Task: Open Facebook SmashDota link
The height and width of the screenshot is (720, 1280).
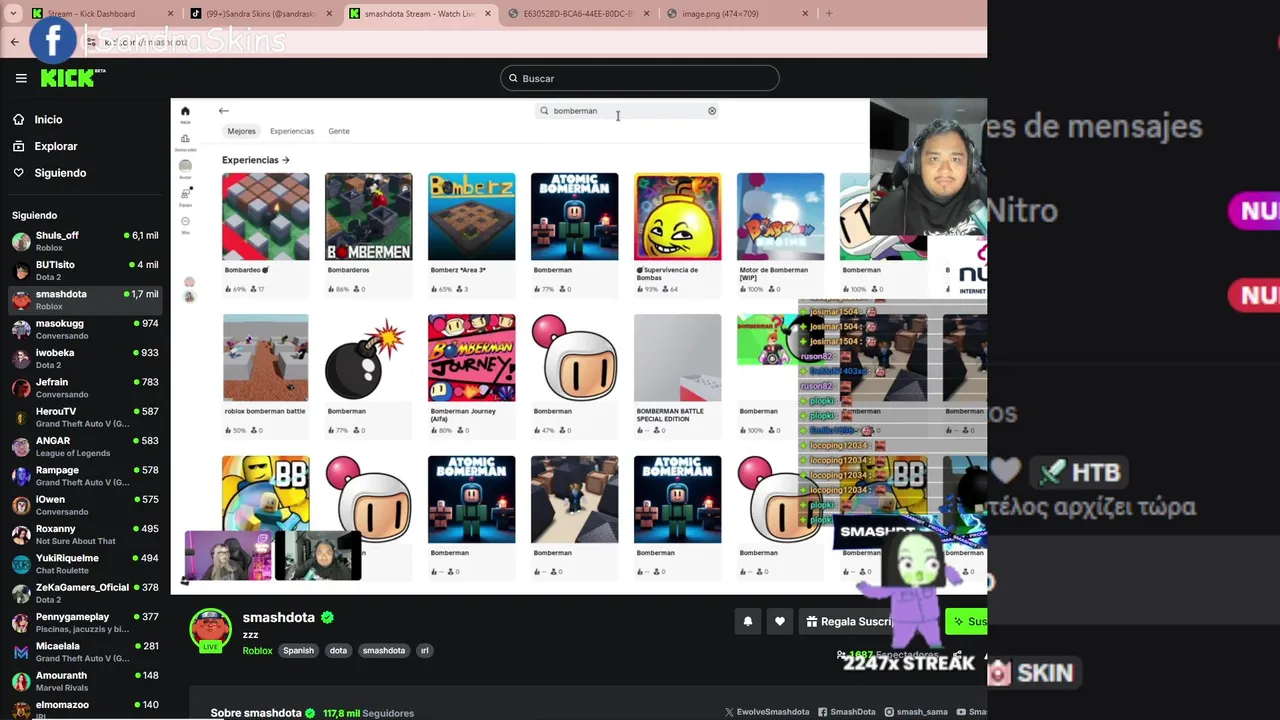Action: tap(846, 712)
